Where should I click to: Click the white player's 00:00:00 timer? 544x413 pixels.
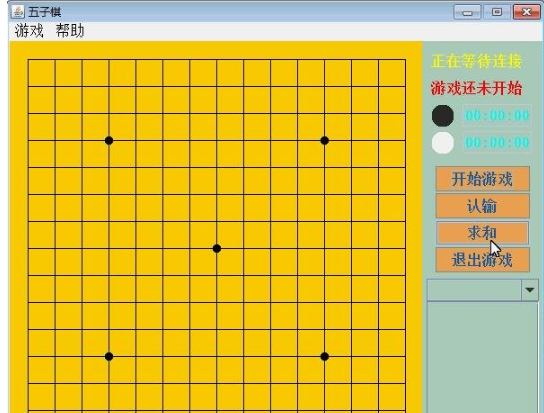497,143
